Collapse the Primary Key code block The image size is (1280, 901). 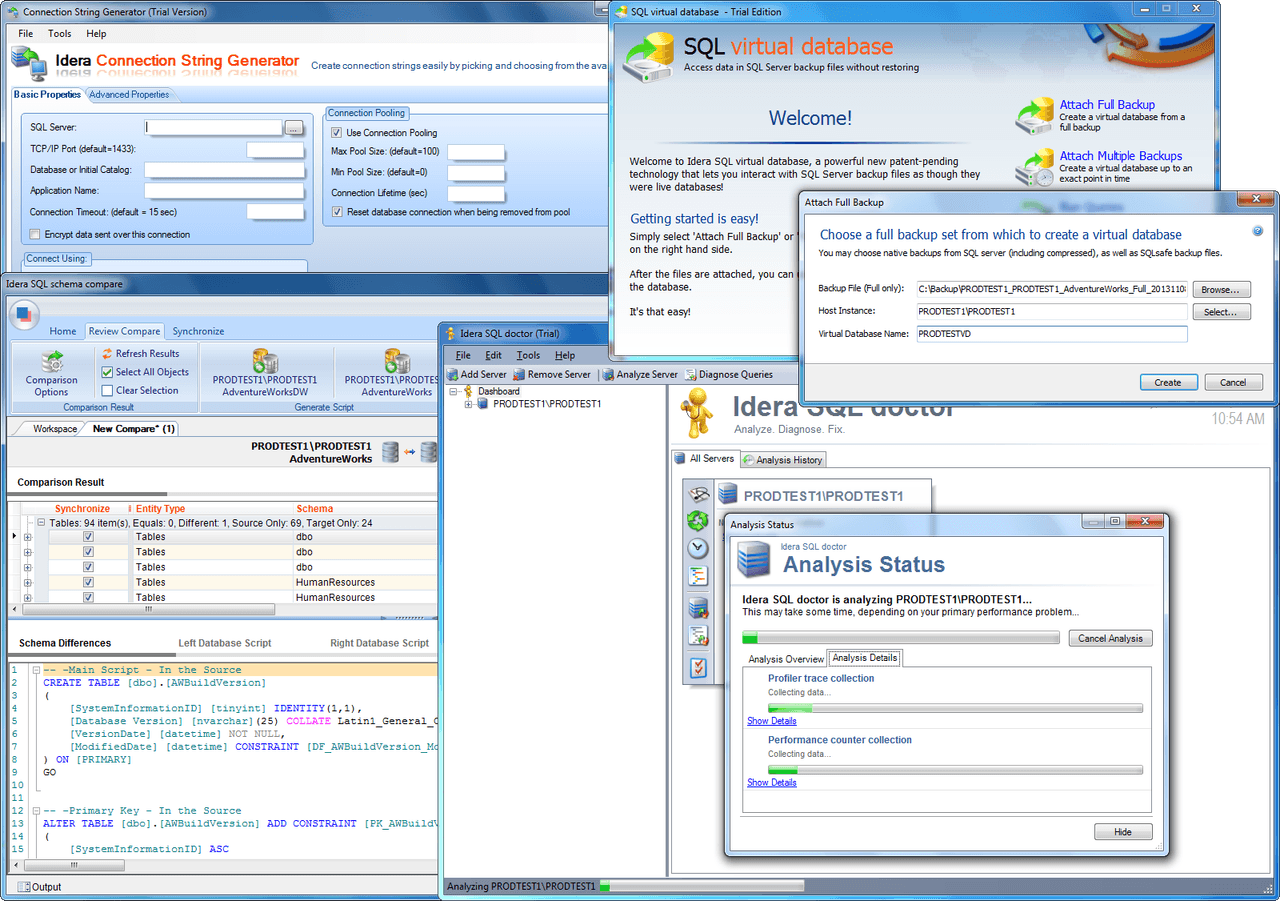pyautogui.click(x=36, y=811)
